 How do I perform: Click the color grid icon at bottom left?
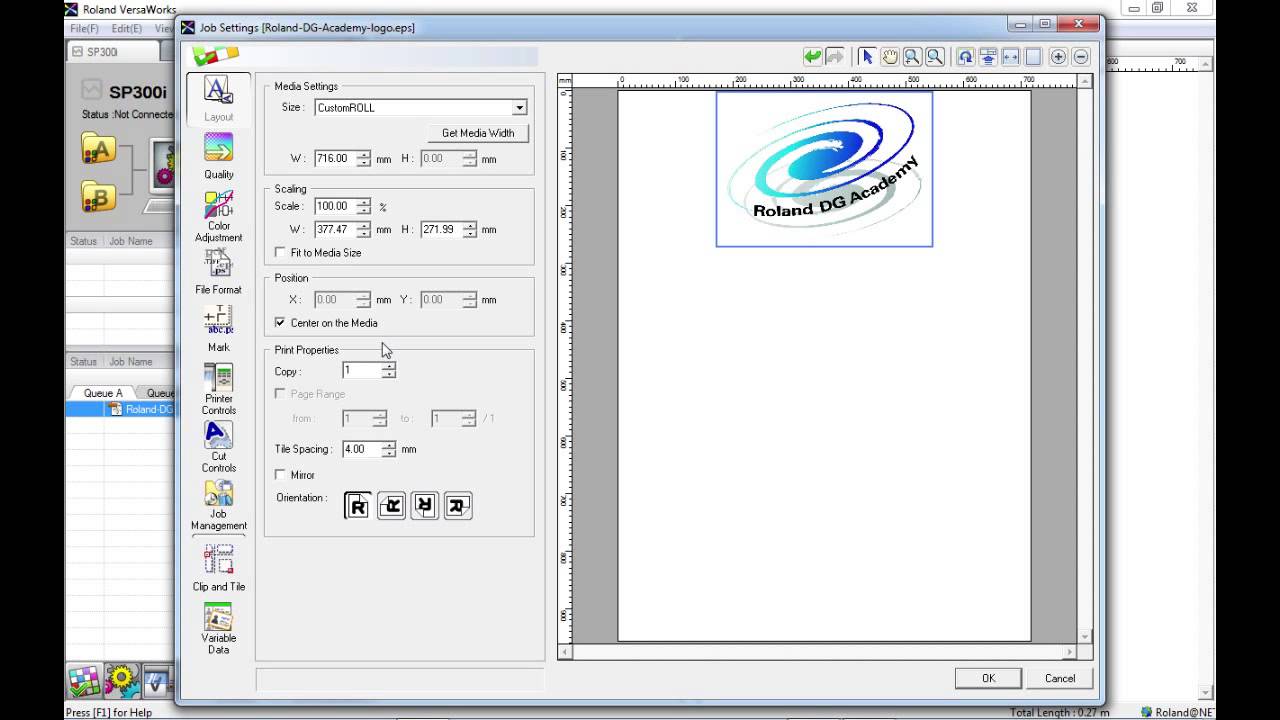click(84, 680)
